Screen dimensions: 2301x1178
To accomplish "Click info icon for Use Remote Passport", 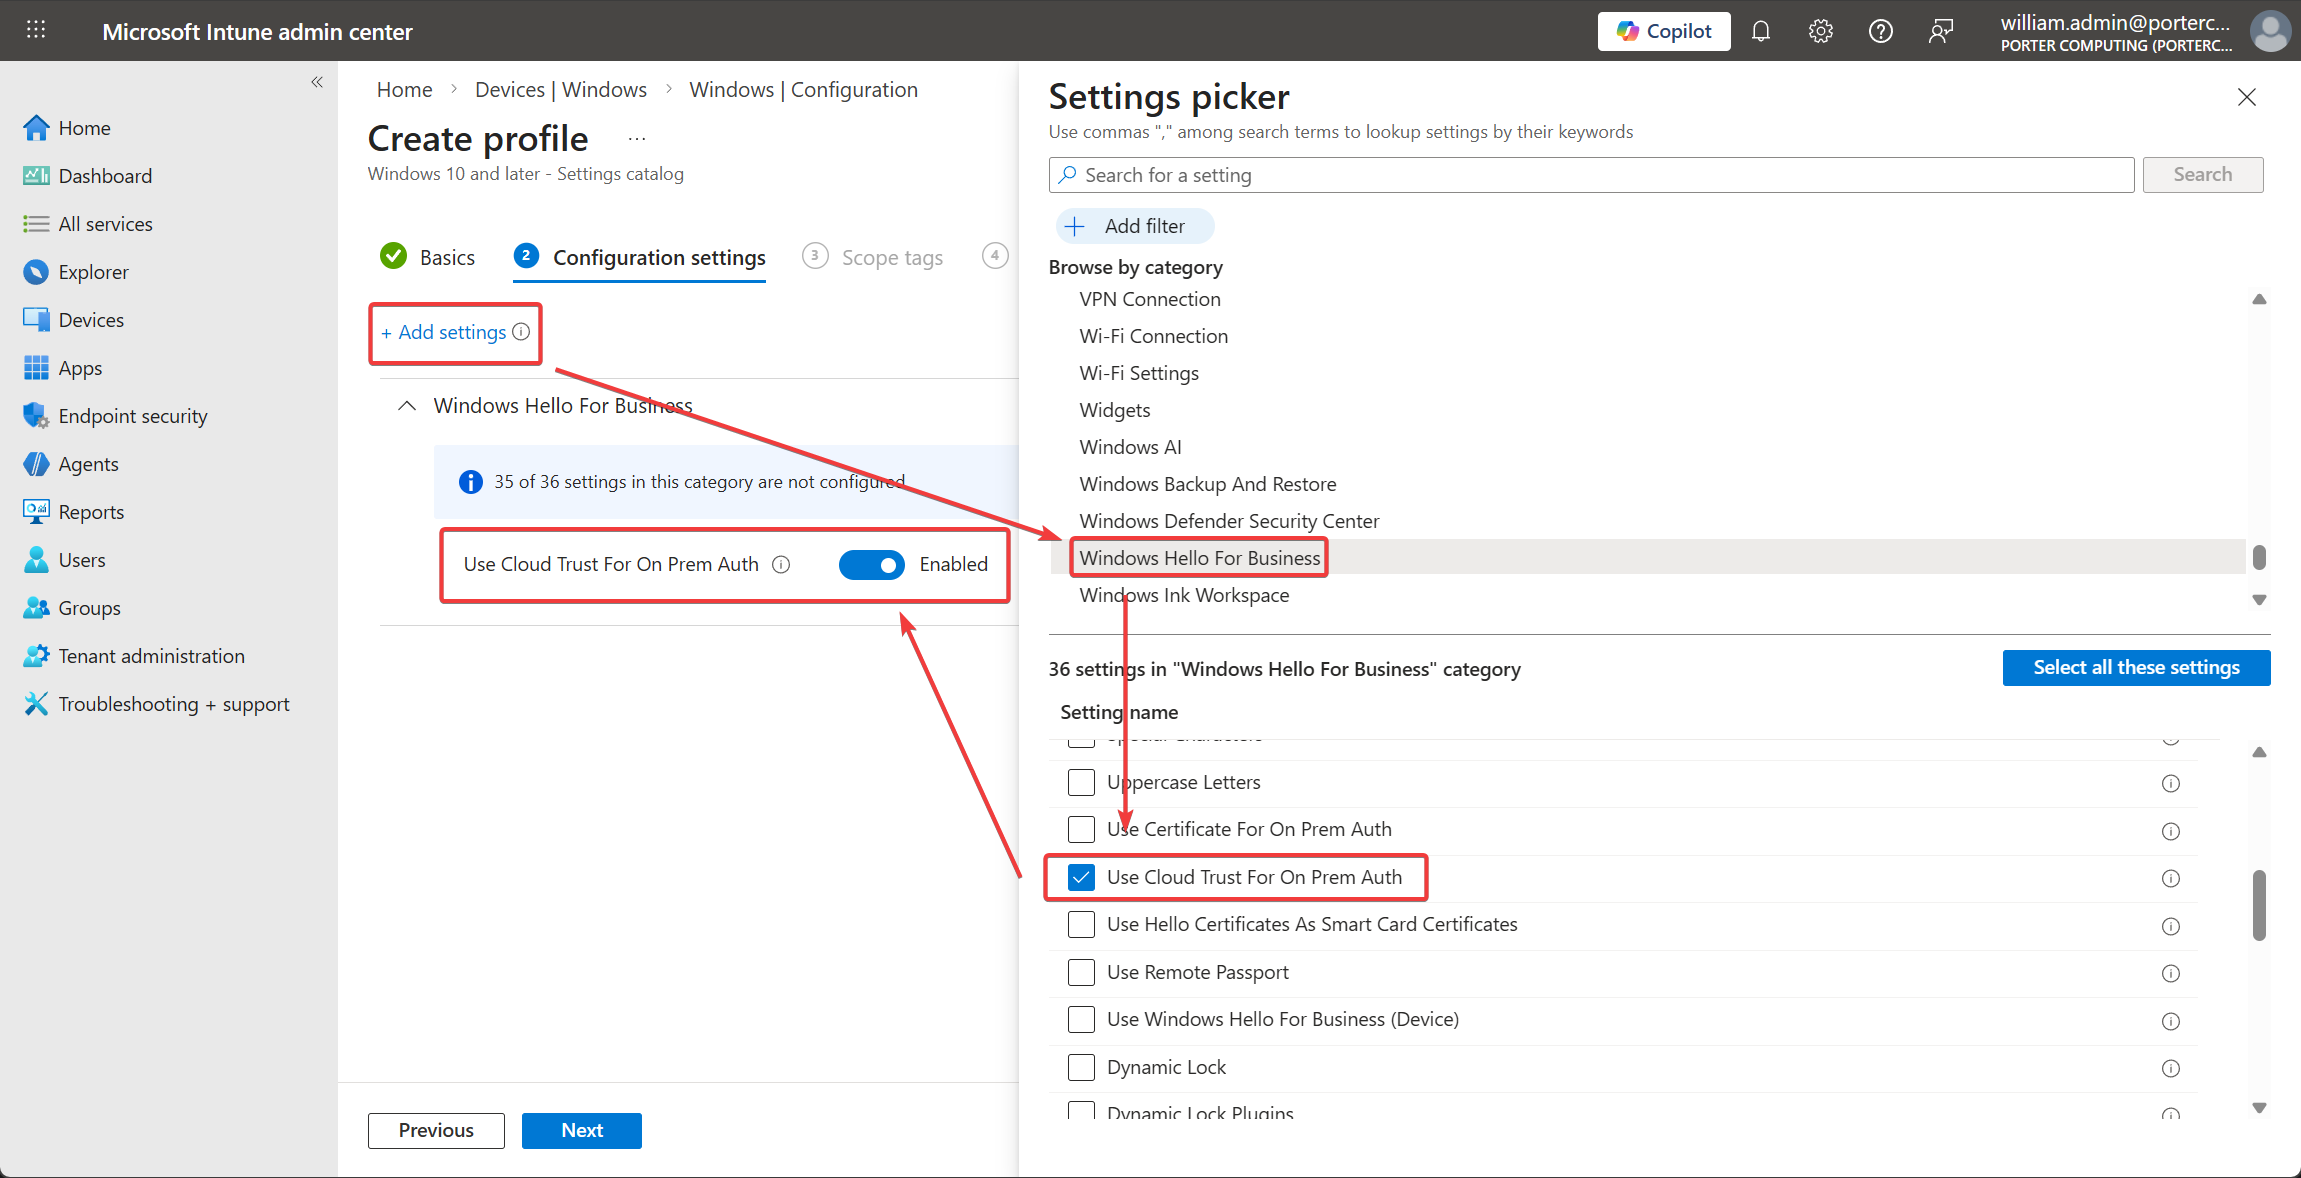I will coord(2170,973).
